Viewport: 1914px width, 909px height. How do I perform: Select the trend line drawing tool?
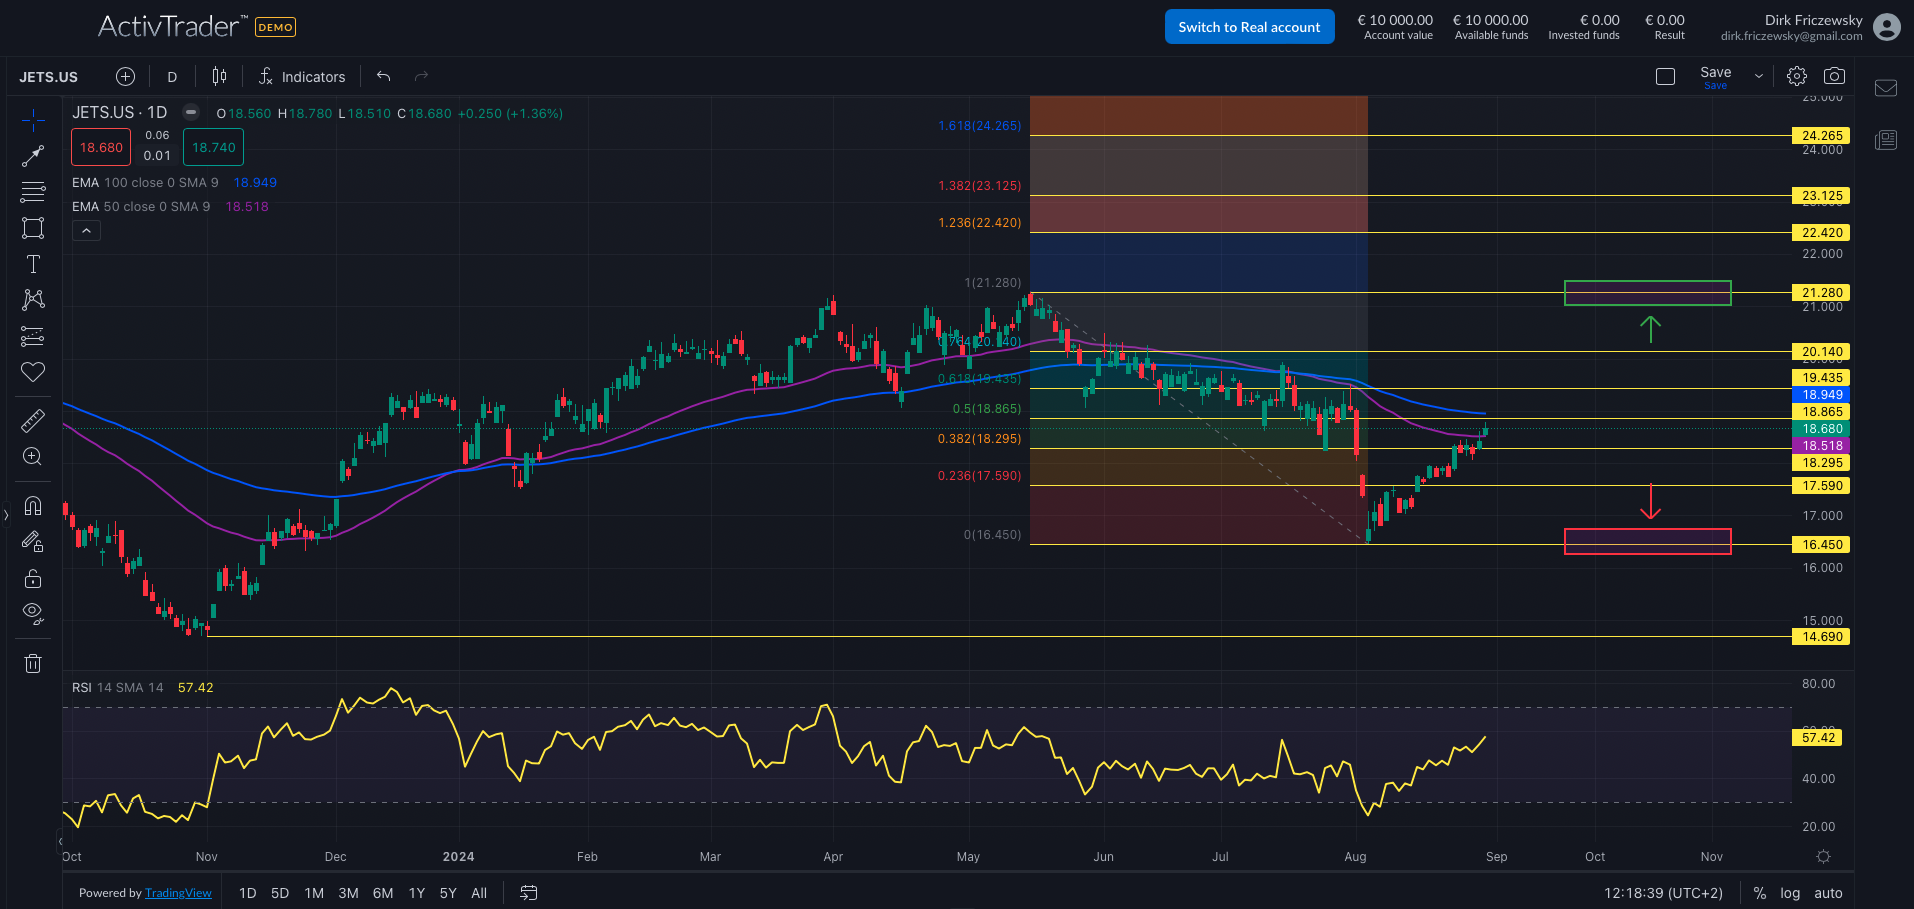click(33, 156)
